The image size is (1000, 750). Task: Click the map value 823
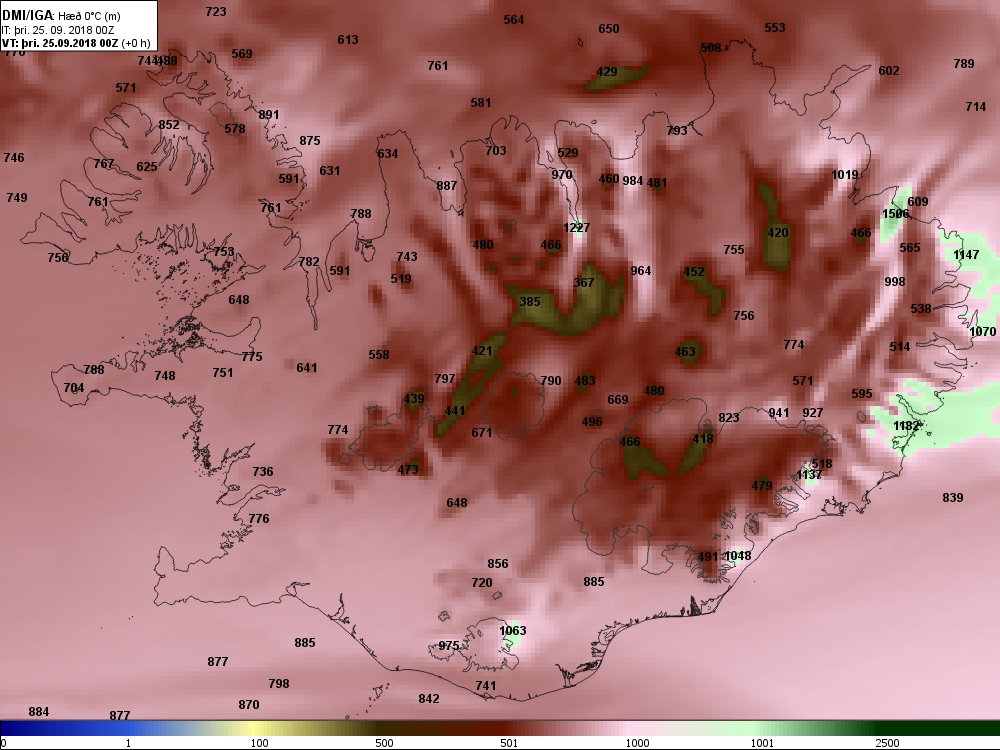728,418
